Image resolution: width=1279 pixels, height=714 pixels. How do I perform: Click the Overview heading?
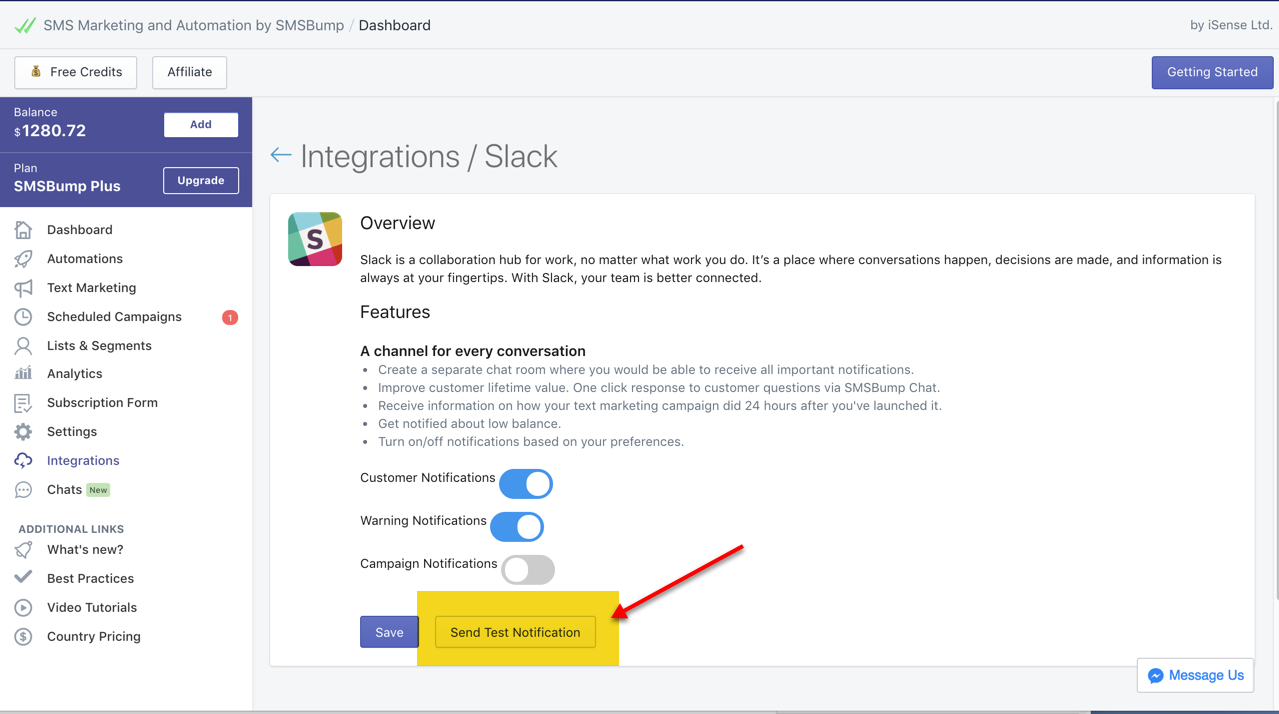(398, 223)
